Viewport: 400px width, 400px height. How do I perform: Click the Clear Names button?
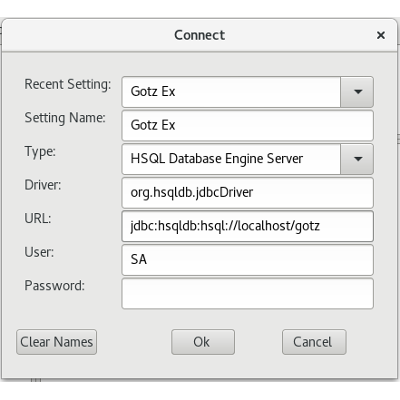pyautogui.click(x=56, y=342)
